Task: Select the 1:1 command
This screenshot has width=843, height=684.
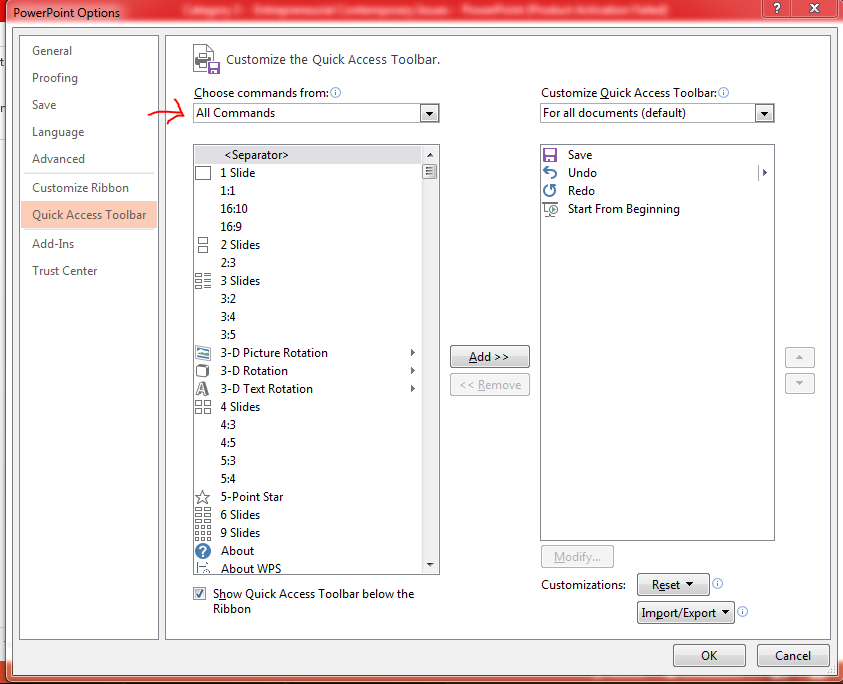Action: pos(308,191)
